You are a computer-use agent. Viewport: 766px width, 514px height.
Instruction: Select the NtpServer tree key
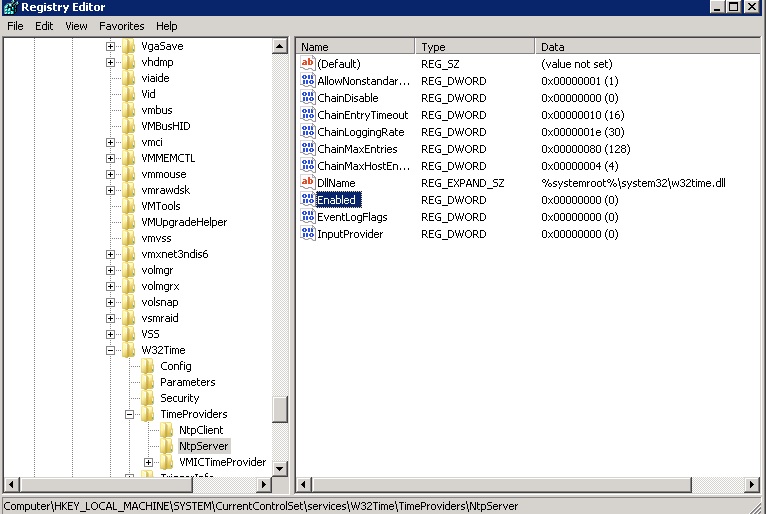(203, 446)
